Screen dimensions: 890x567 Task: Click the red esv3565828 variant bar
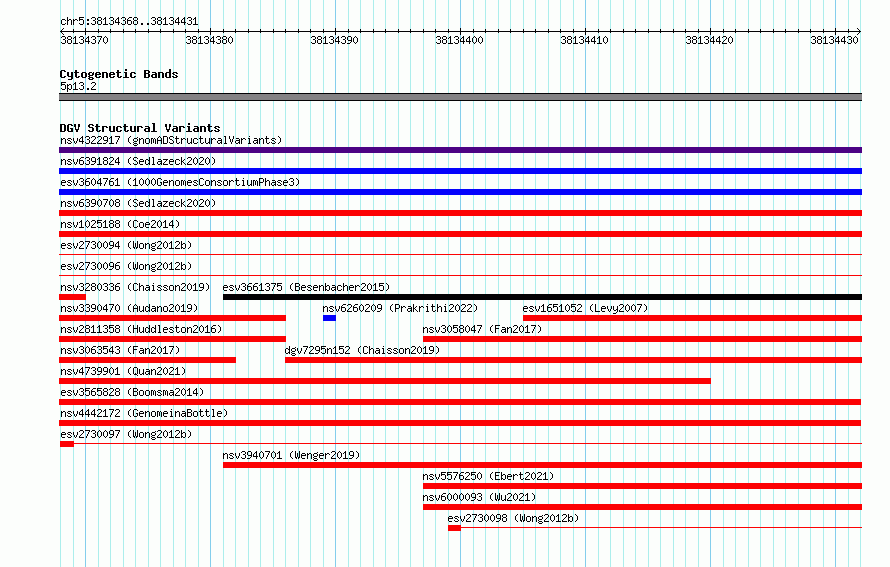[460, 402]
